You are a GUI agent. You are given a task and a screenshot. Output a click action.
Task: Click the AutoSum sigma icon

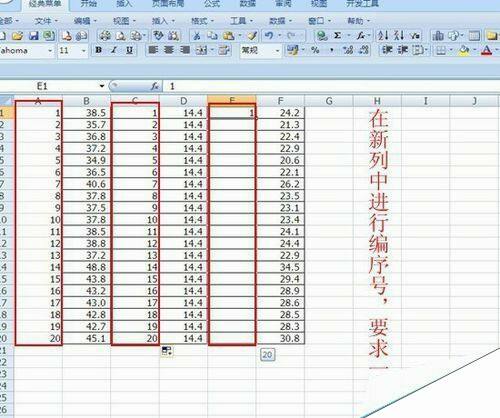(x=337, y=35)
